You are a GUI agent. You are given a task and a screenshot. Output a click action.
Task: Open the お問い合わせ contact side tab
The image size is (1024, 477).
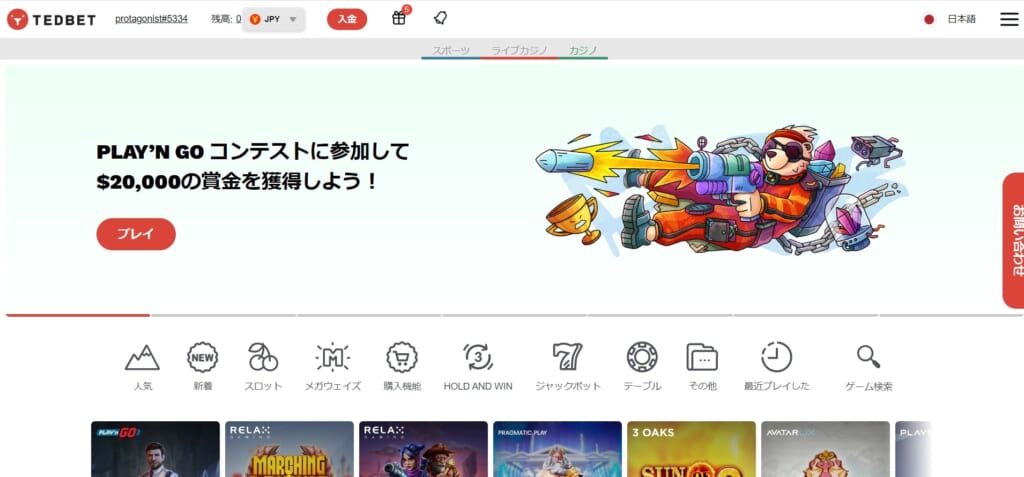pos(1014,240)
